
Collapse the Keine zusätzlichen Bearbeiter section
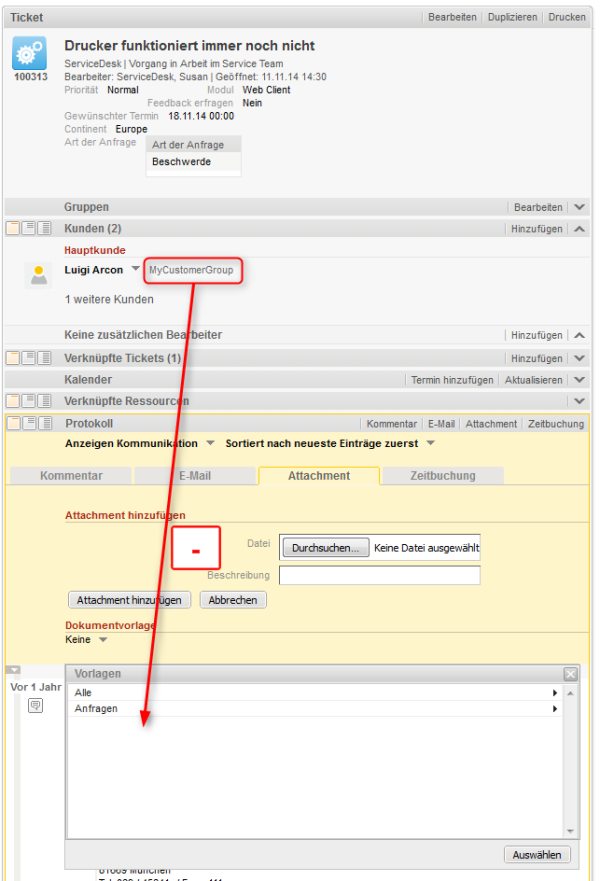pos(580,335)
